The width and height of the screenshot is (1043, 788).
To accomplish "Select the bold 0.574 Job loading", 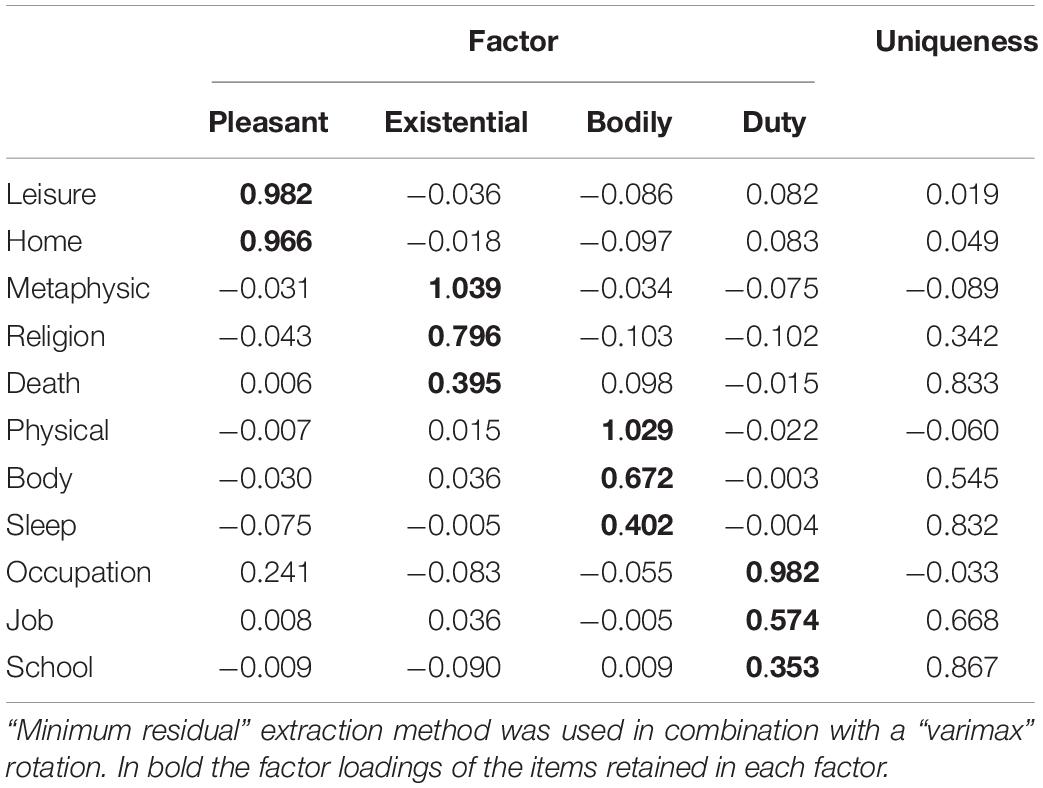I will click(782, 620).
